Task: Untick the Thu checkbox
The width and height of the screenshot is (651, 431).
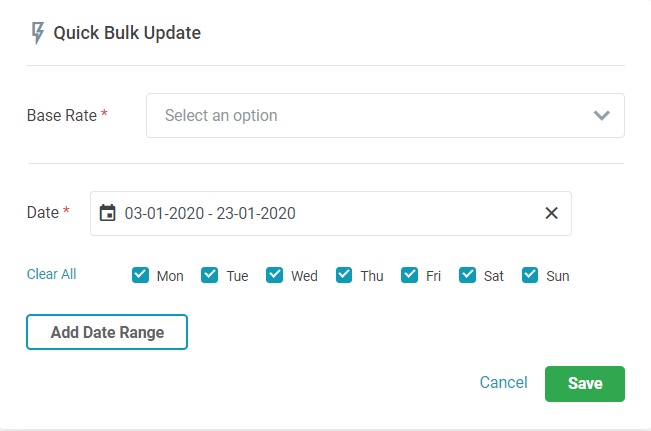Action: point(344,275)
